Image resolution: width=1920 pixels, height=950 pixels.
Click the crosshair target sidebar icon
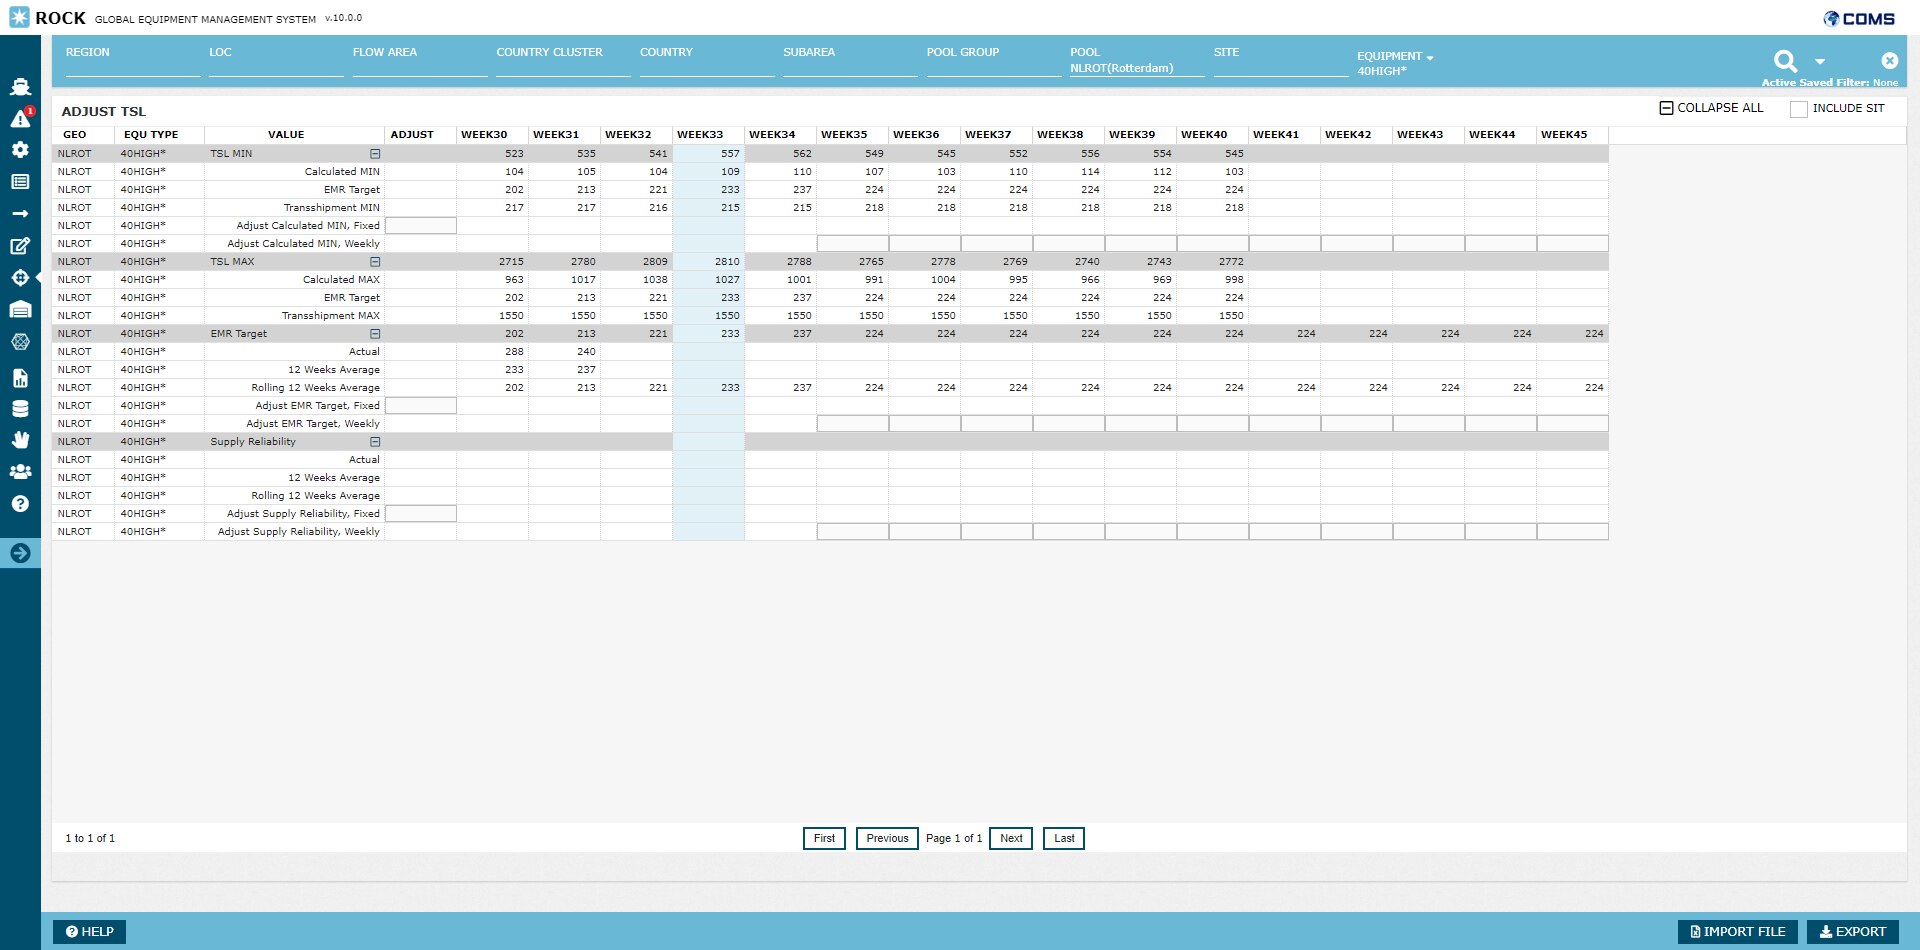20,278
